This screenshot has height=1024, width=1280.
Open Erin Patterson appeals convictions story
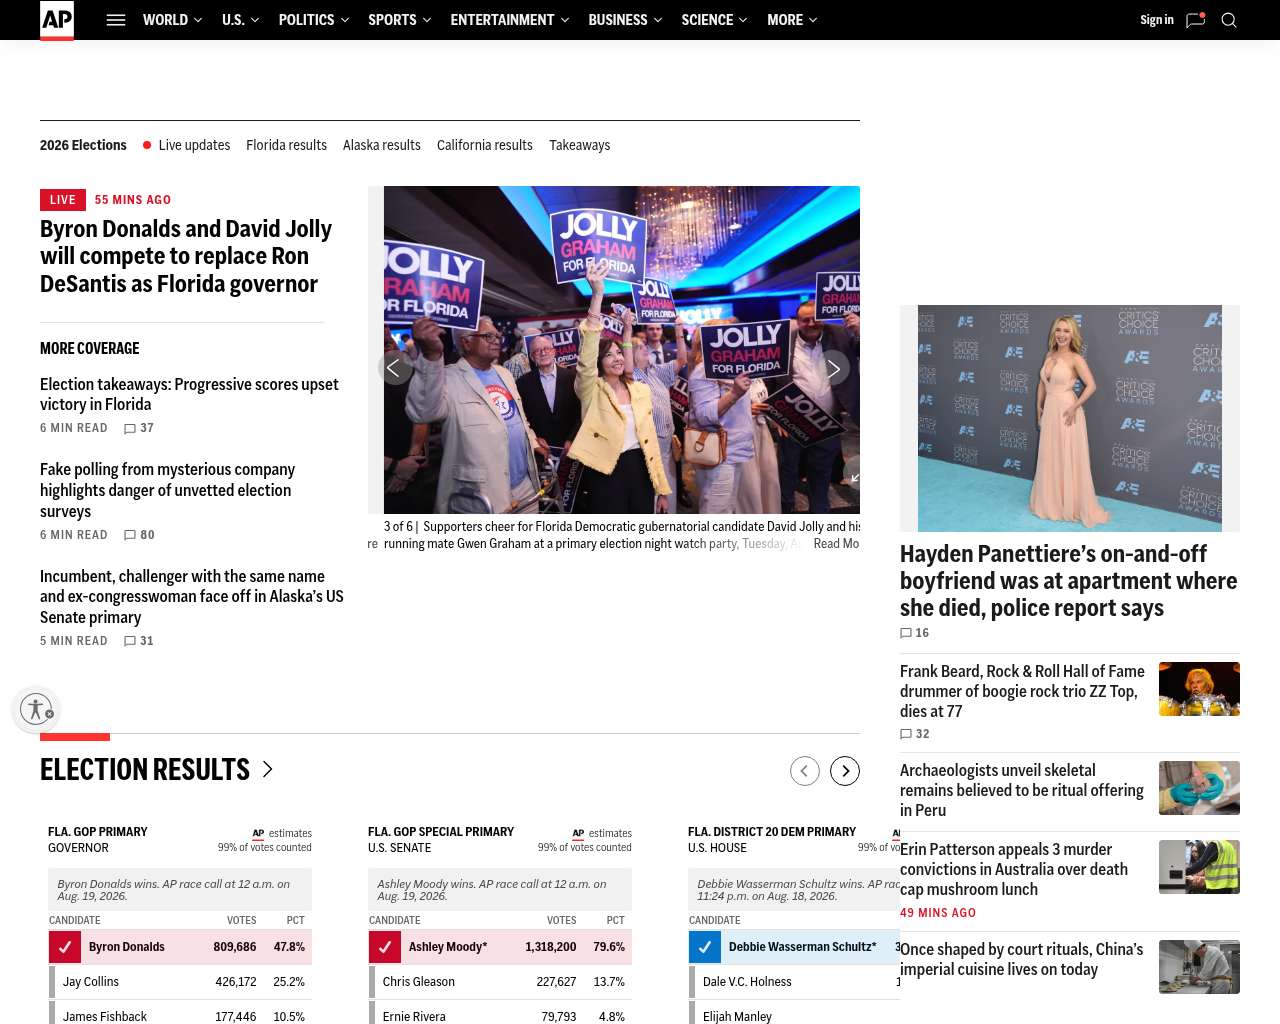1014,869
